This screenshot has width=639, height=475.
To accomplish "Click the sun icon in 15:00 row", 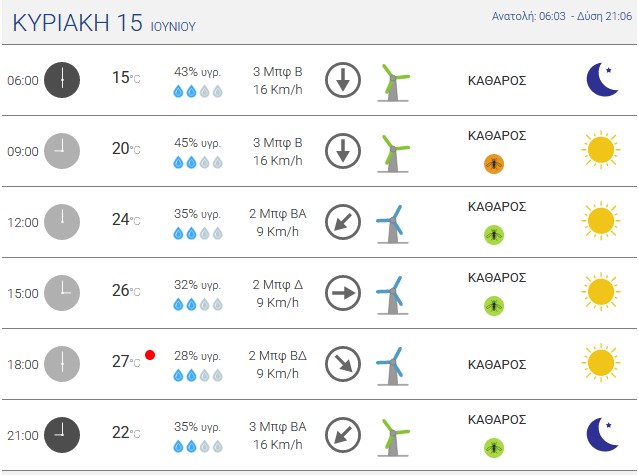I will 601,291.
